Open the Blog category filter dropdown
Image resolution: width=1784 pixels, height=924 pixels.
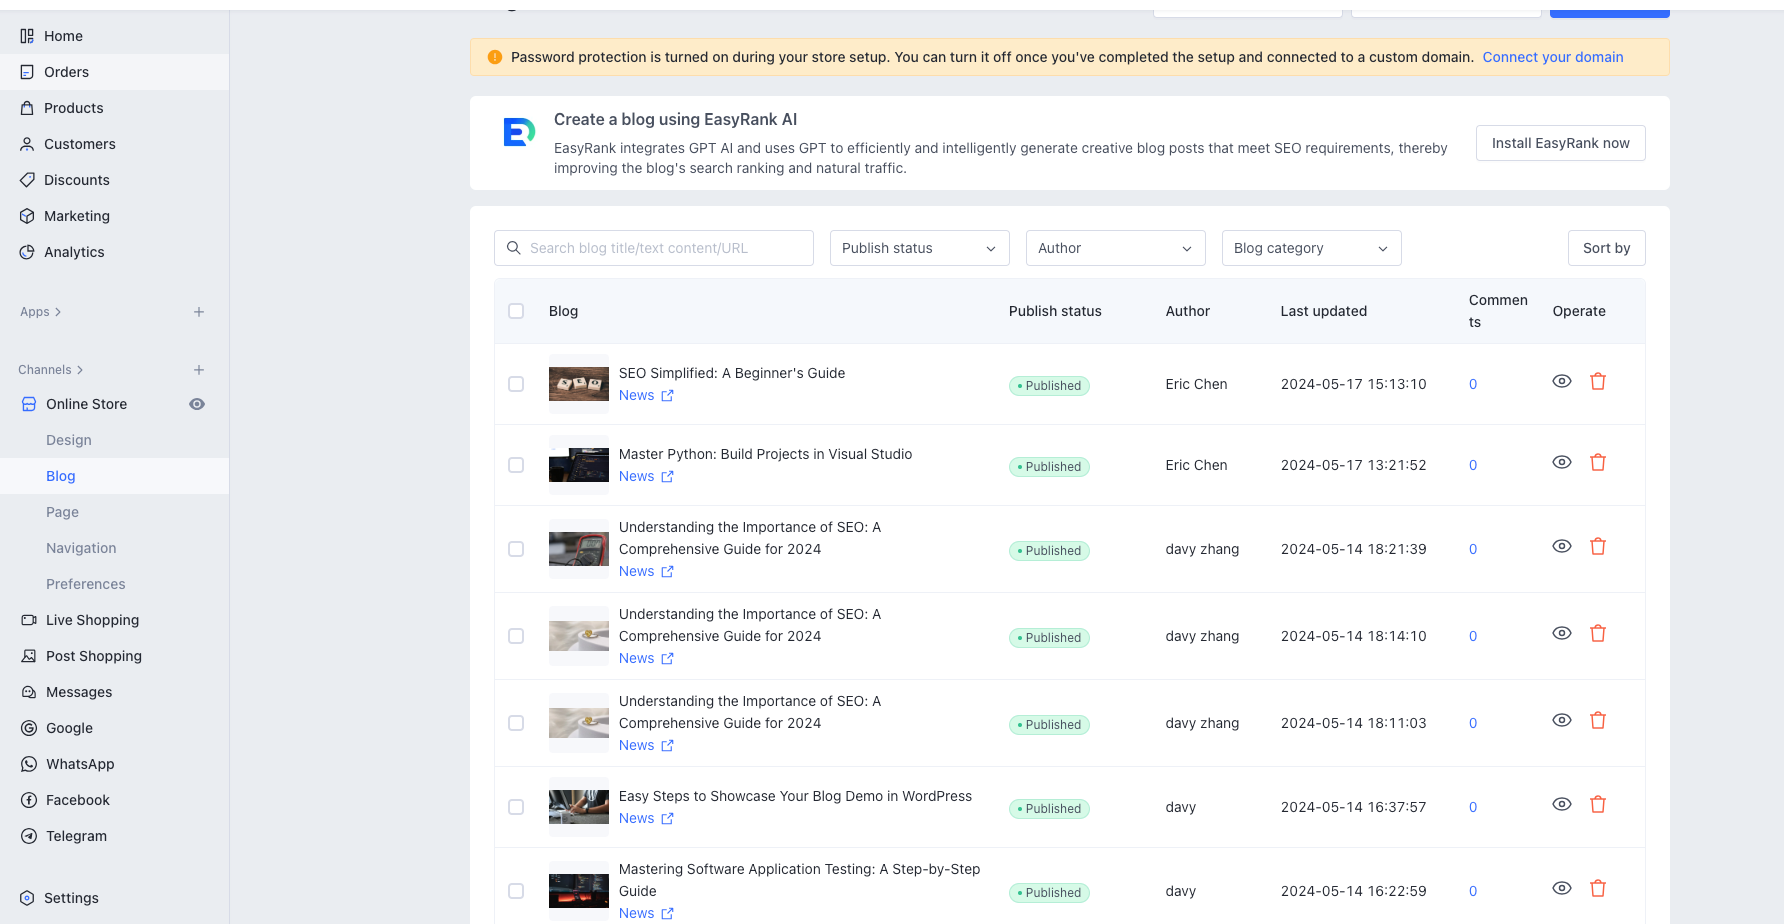1312,248
